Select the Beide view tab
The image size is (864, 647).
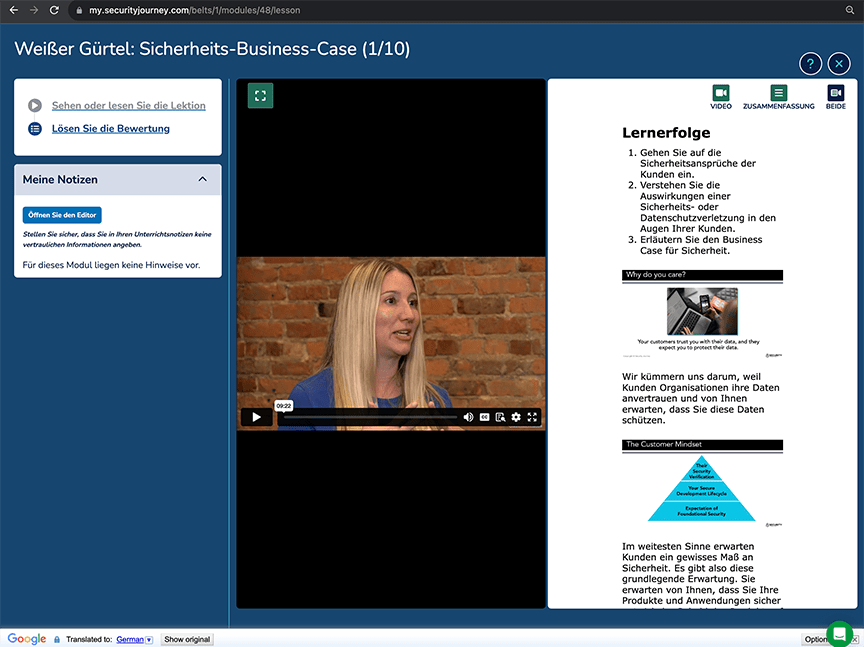[x=835, y=97]
